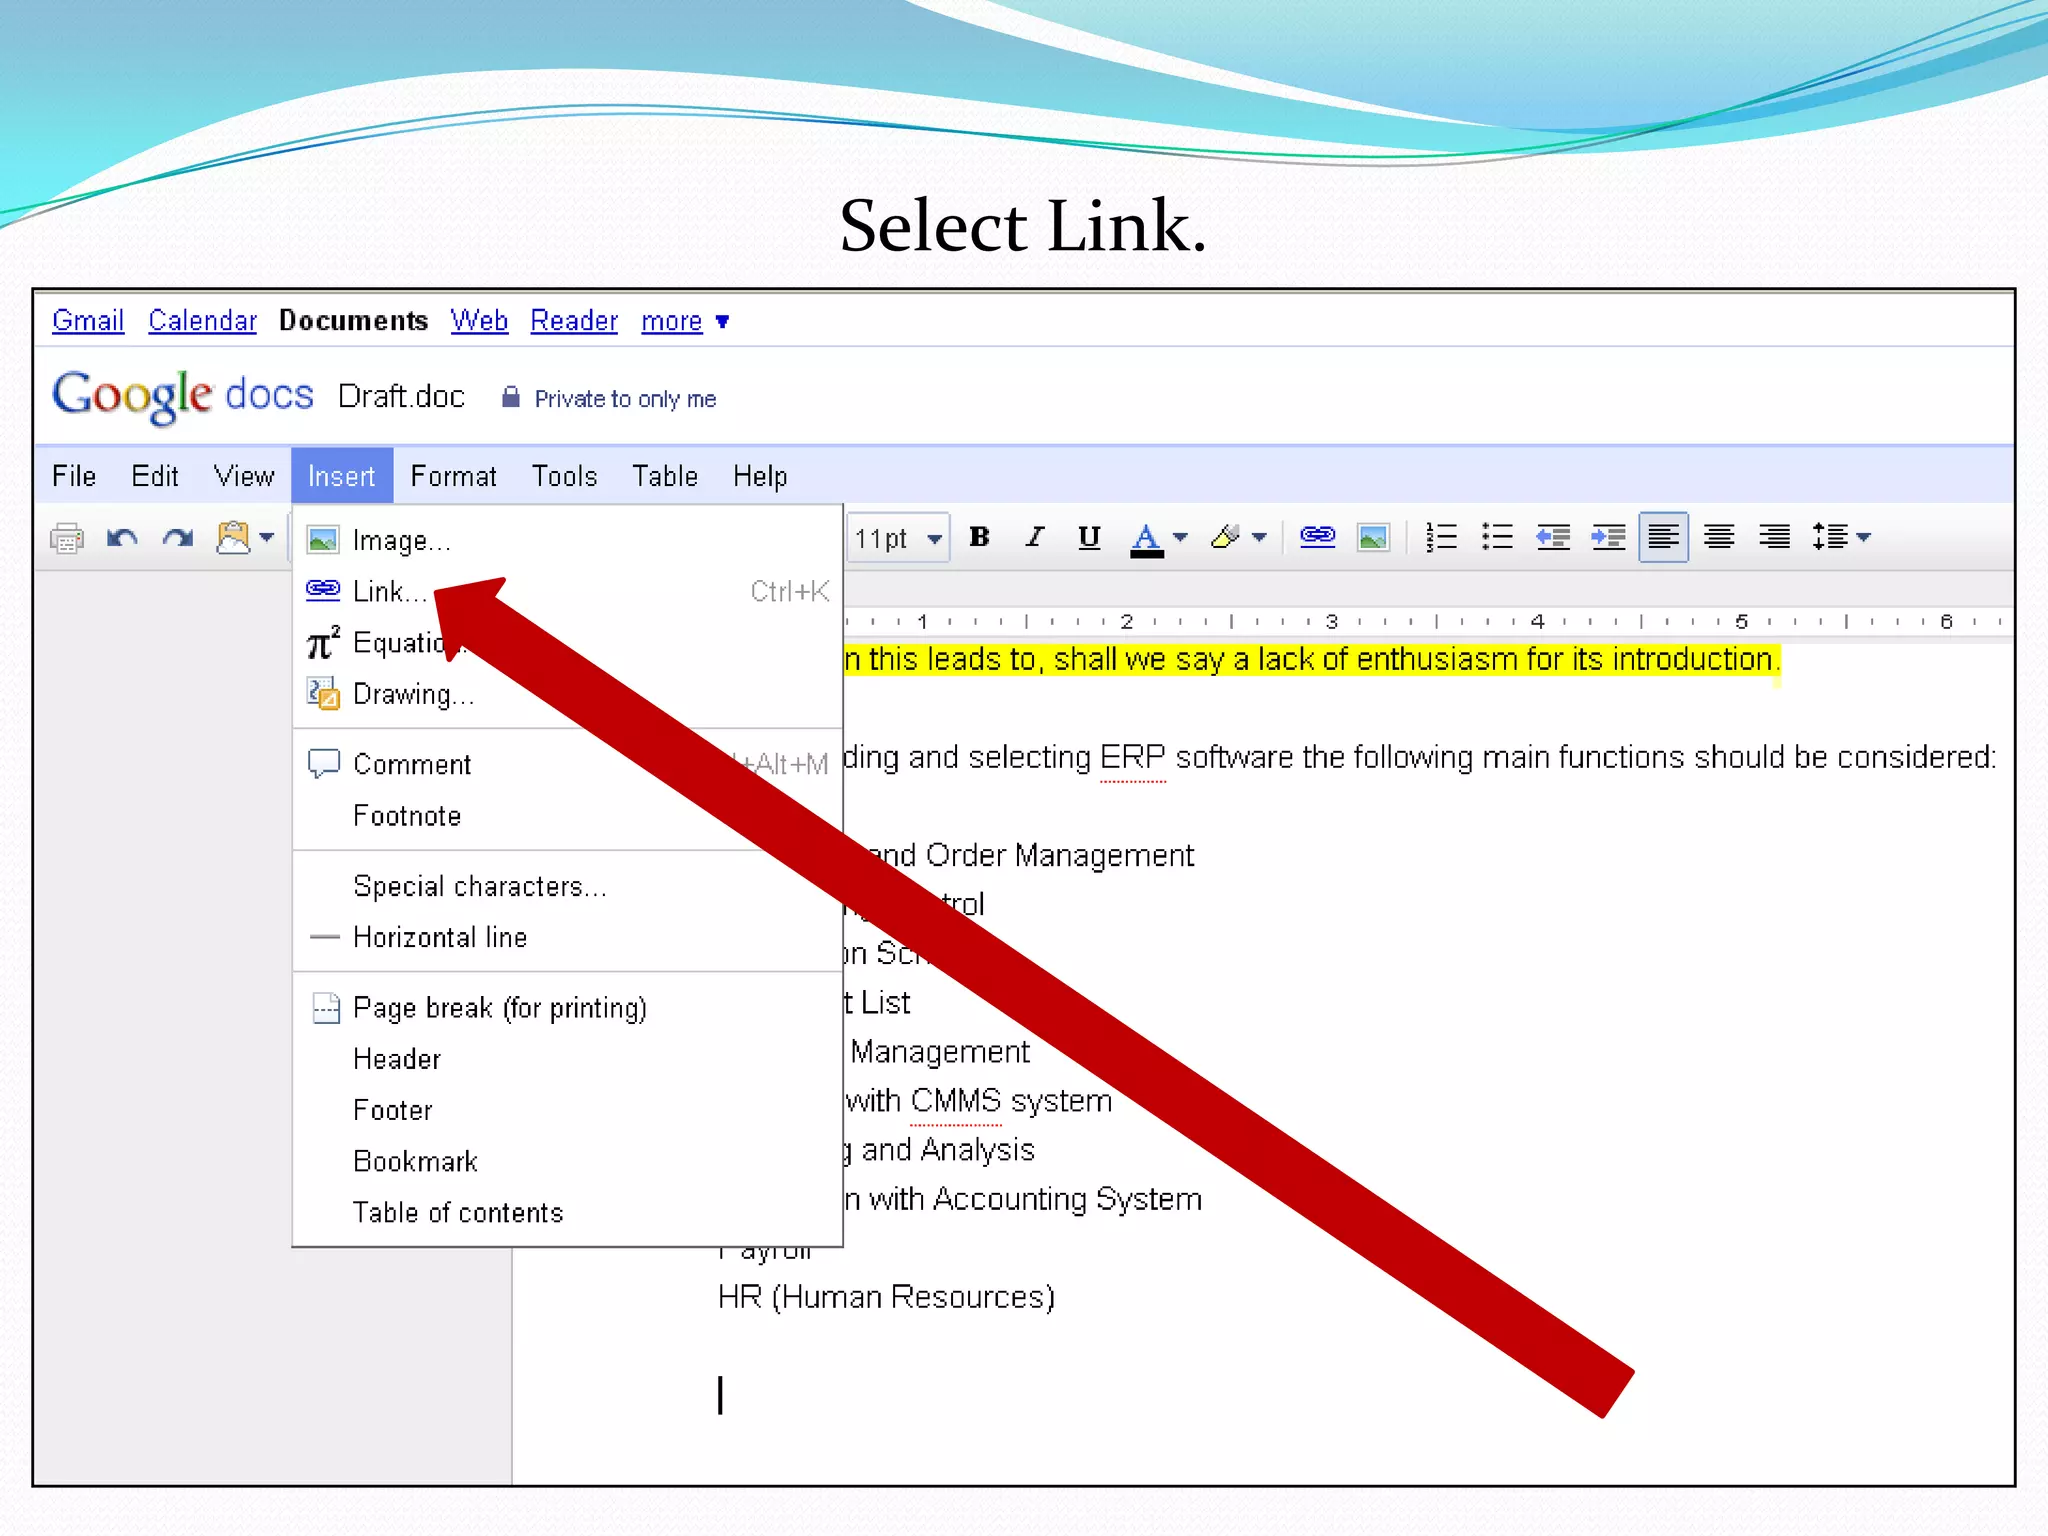Choose Table of contents entry

coord(568,1212)
